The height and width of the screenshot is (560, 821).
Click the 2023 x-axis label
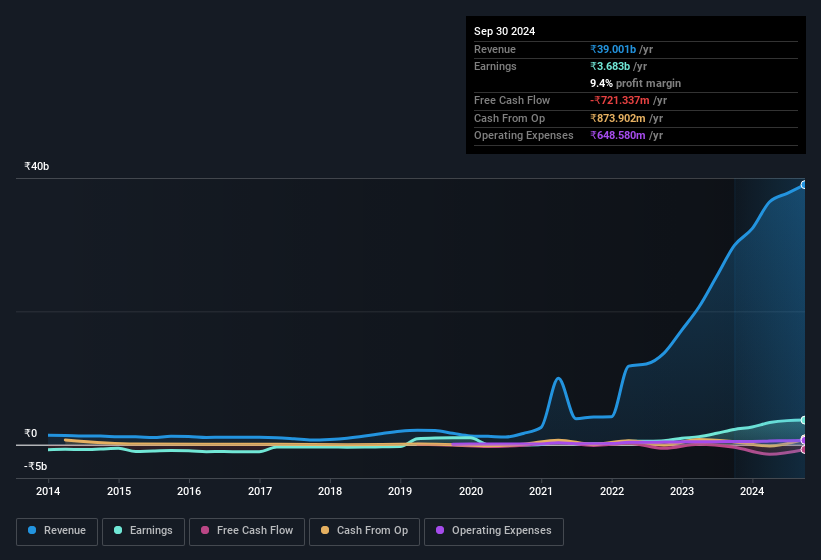point(682,491)
